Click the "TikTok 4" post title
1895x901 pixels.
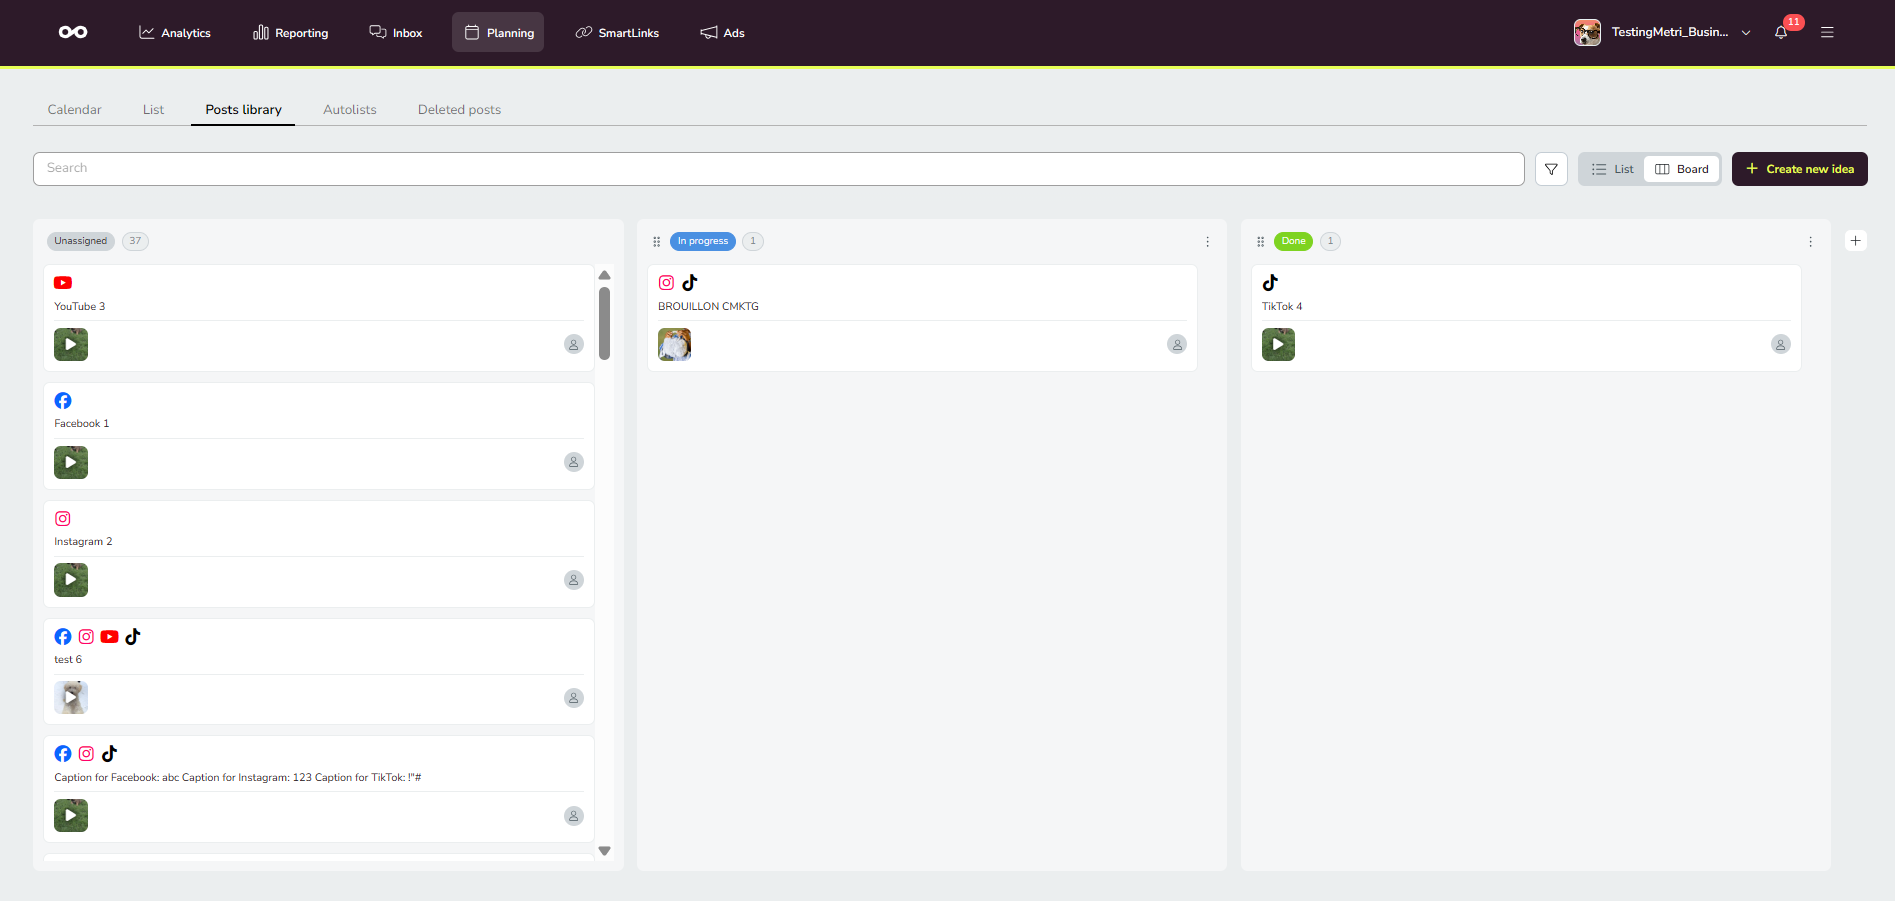[x=1282, y=307]
